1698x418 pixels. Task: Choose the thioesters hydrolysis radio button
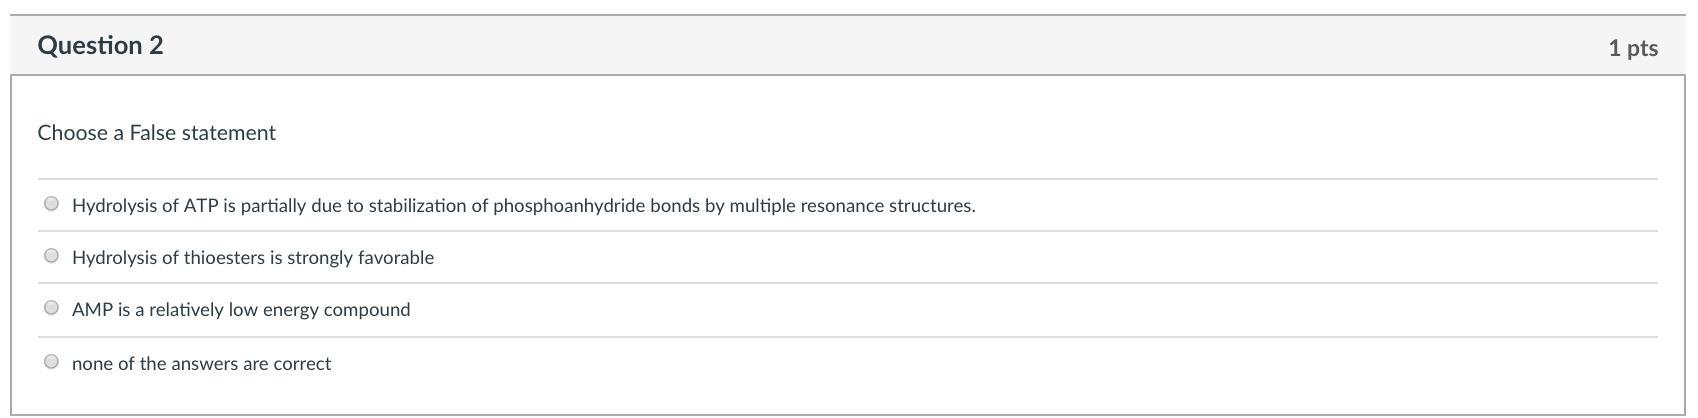52,256
